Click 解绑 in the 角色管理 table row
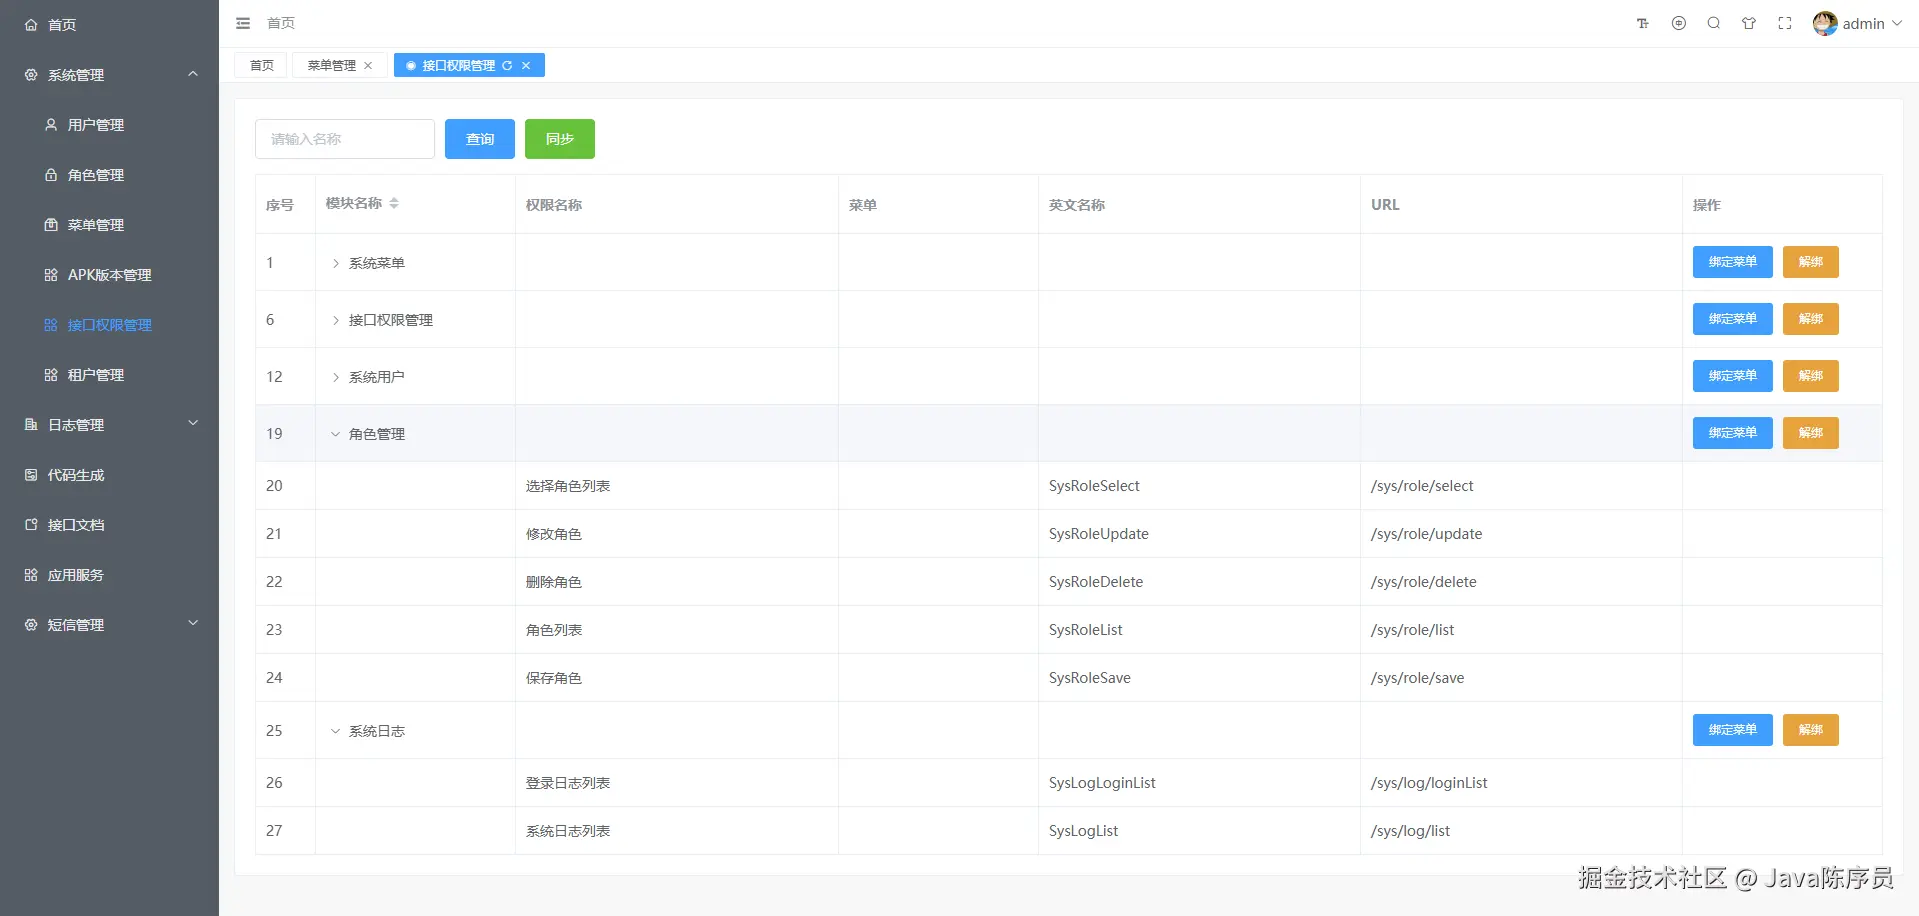Viewport: 1919px width, 916px height. [1811, 433]
